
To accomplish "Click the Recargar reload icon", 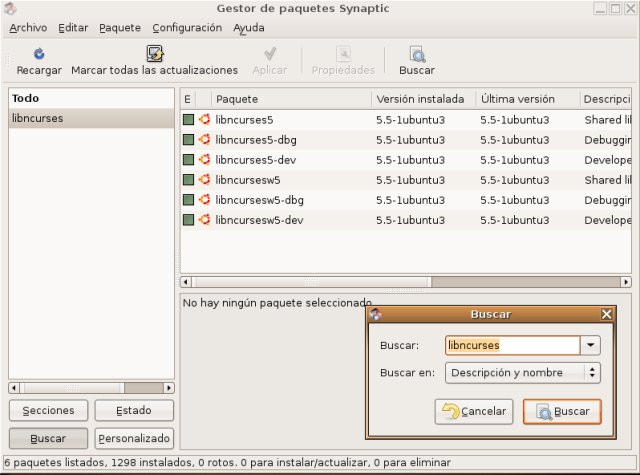I will click(x=38, y=54).
